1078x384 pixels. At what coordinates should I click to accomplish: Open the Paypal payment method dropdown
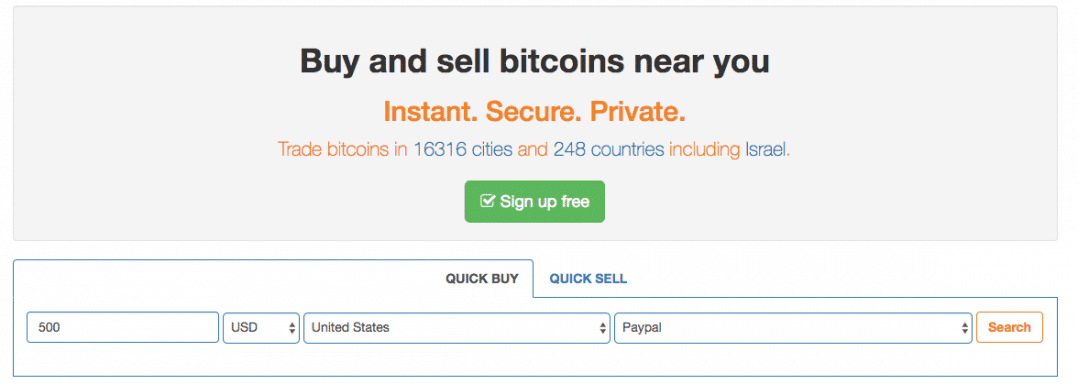(x=793, y=328)
